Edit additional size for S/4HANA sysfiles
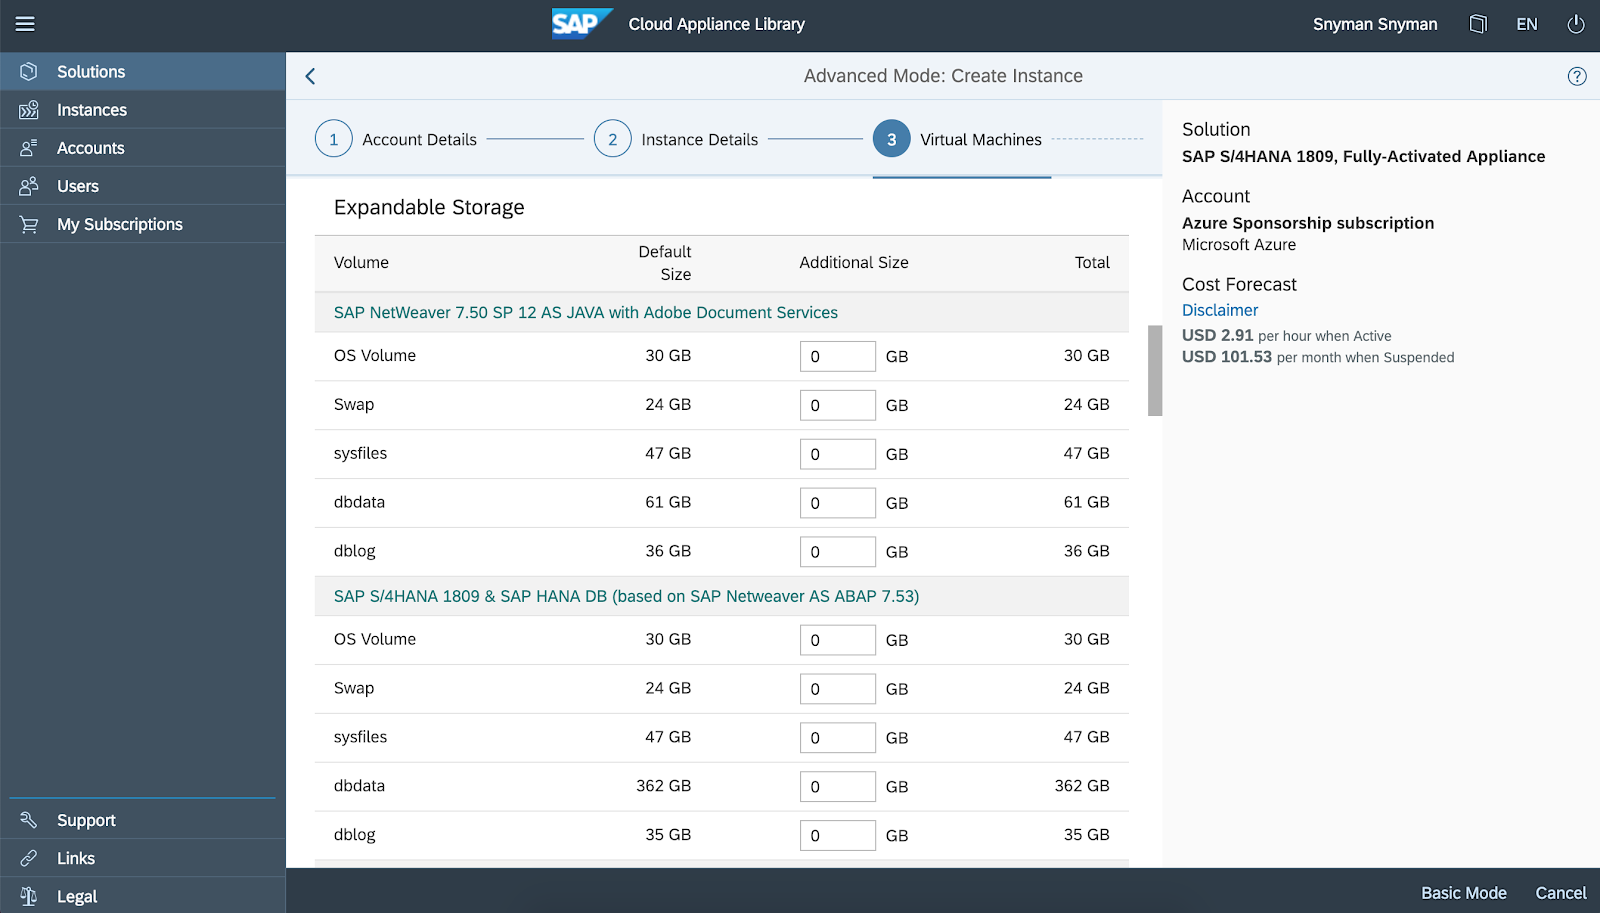Screen dimensions: 1600x913 pos(838,738)
